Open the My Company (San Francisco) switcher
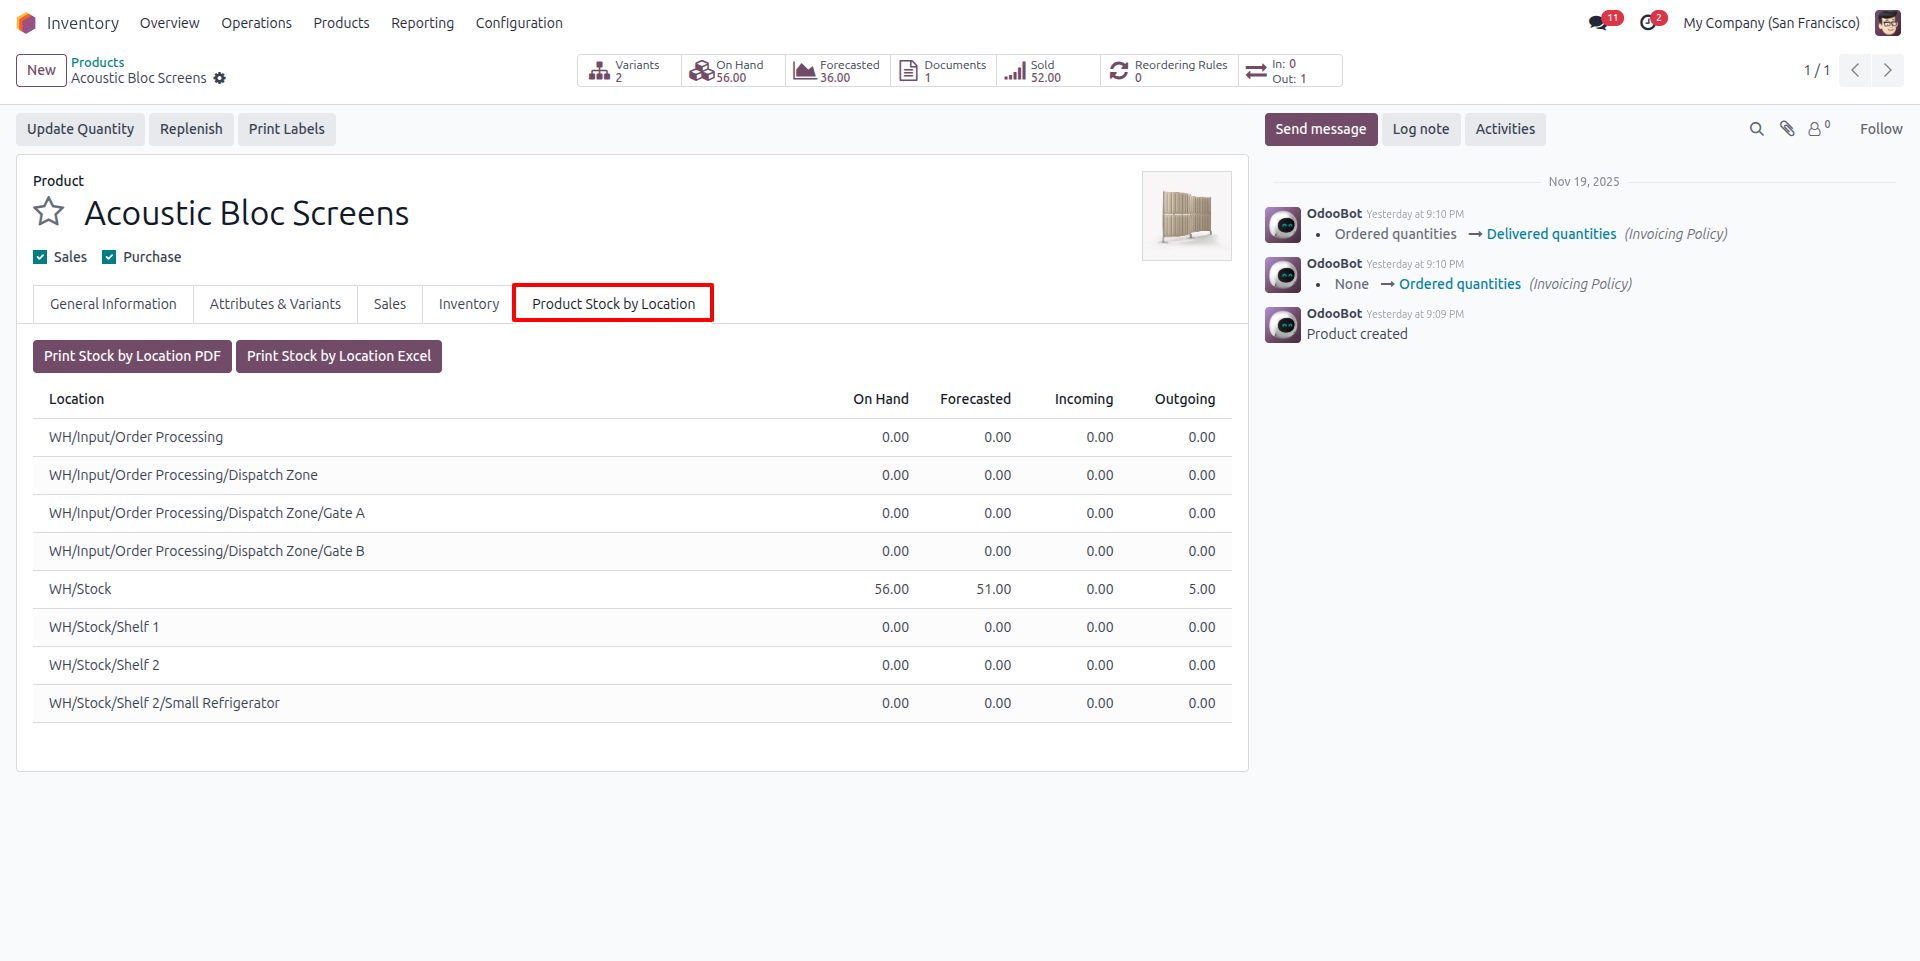1920x961 pixels. [1771, 23]
